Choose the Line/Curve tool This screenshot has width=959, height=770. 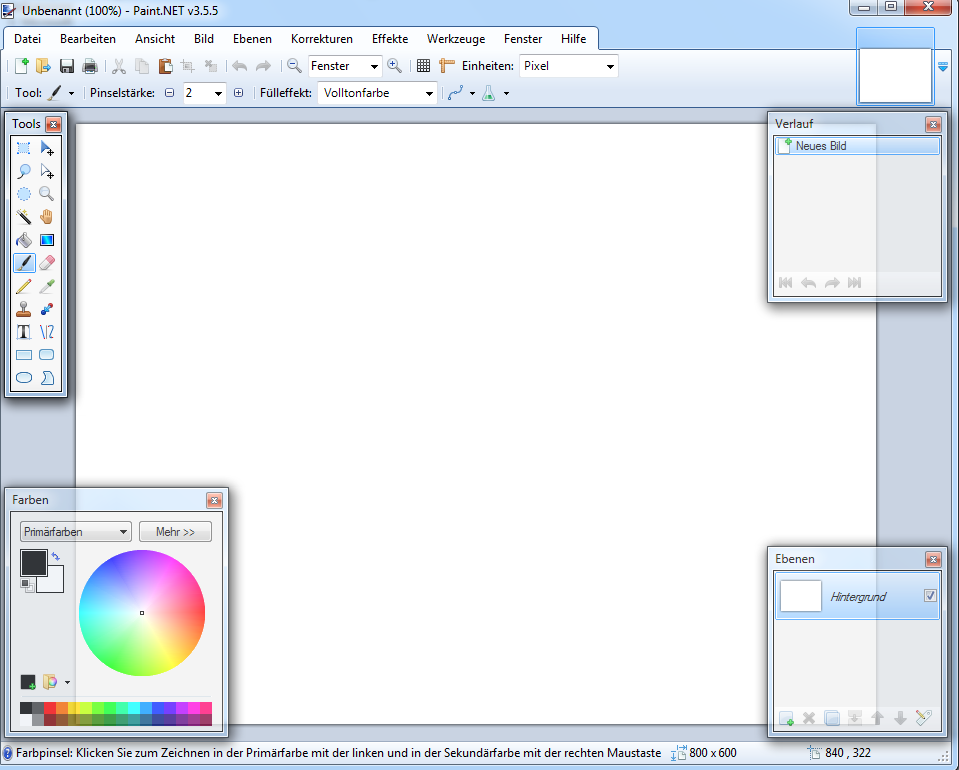(47, 332)
